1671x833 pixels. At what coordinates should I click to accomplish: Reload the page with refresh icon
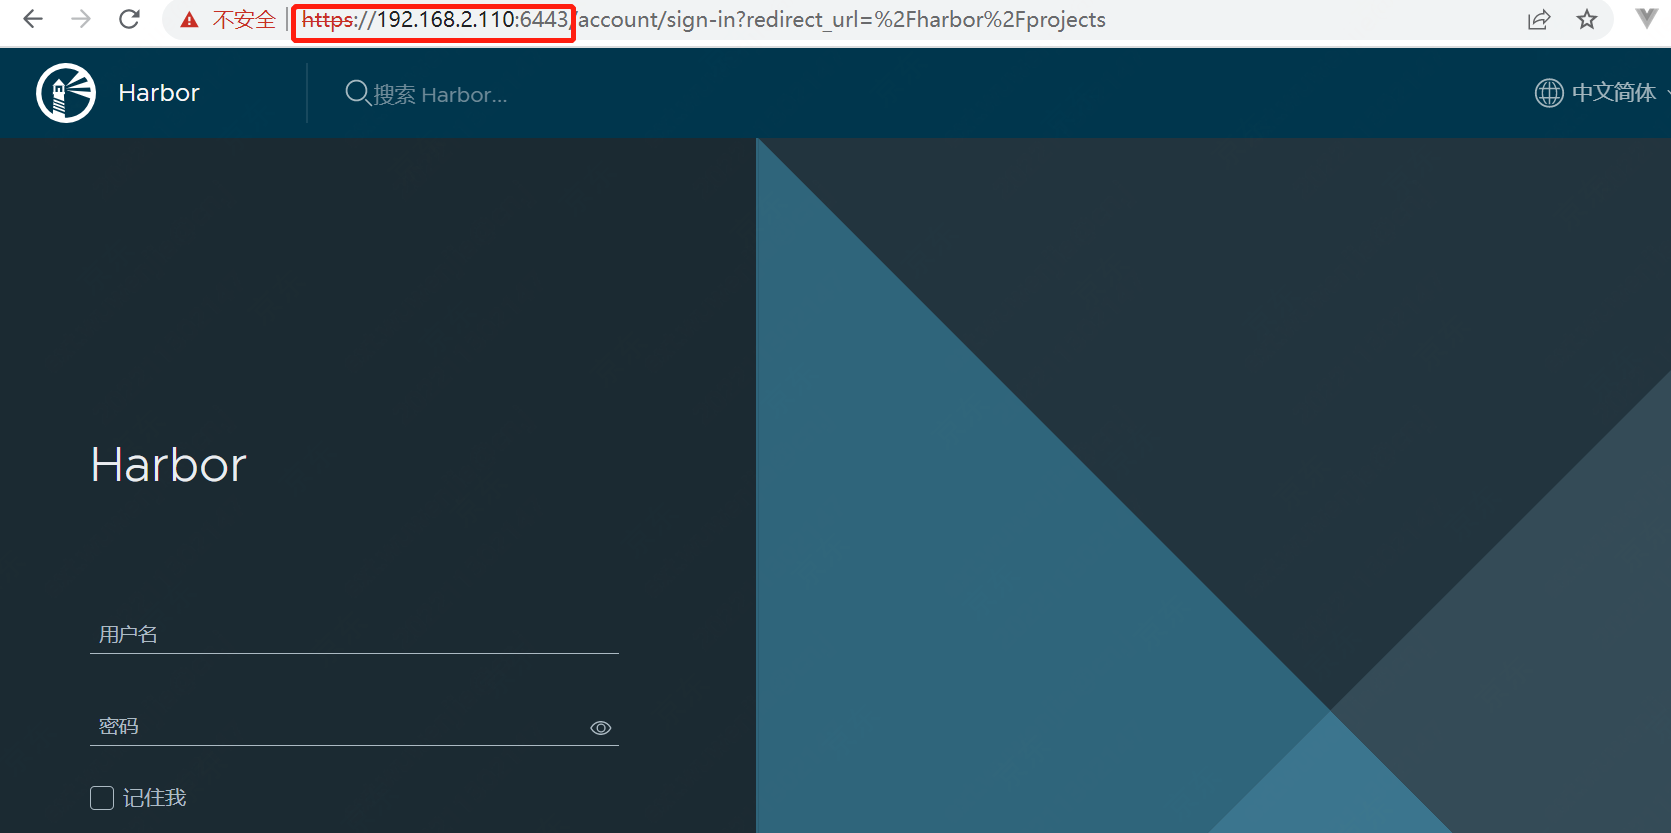pos(129,19)
